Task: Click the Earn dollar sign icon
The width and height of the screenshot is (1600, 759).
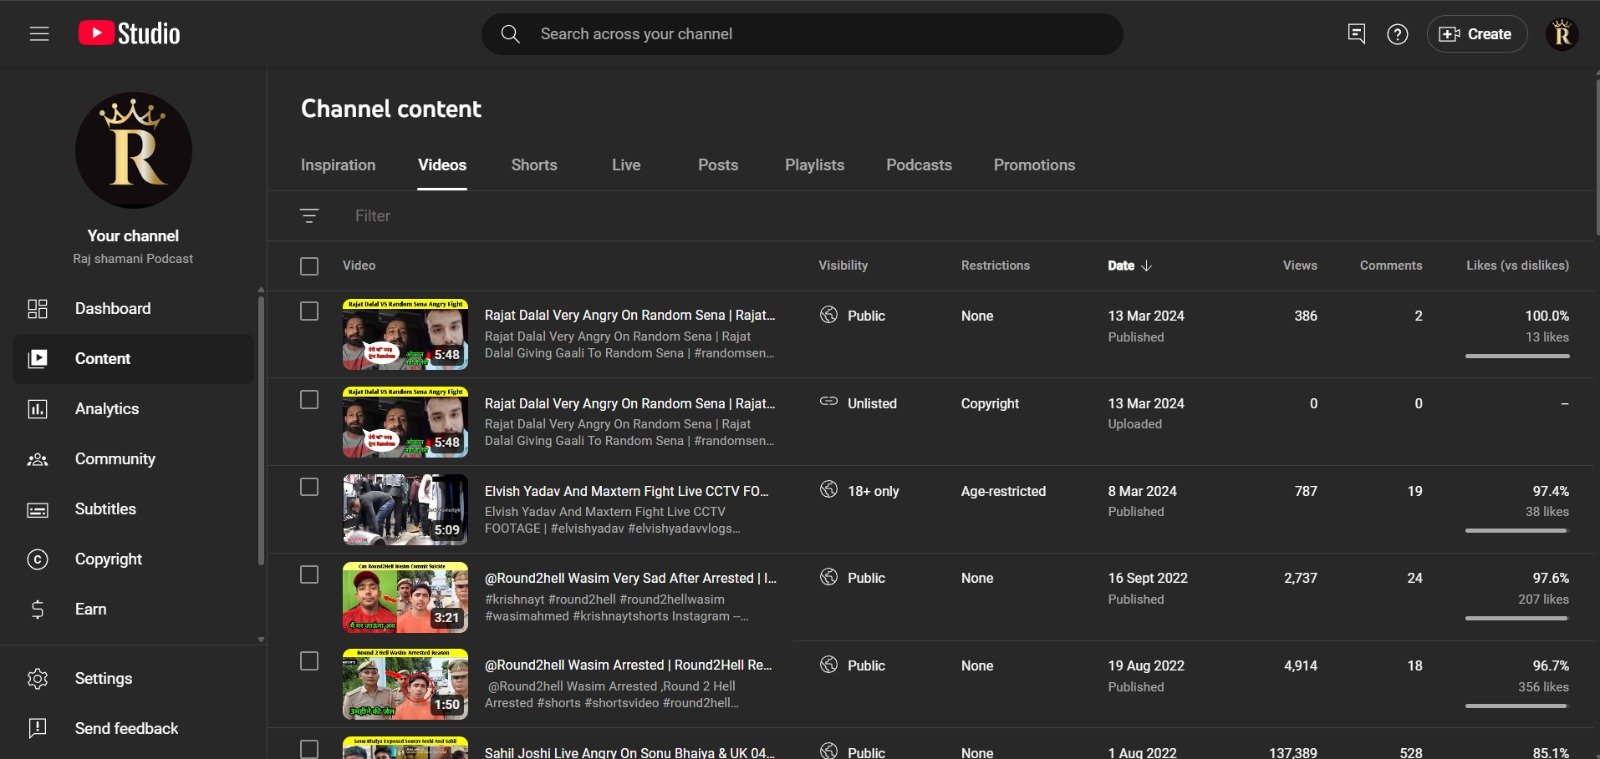Action: point(37,609)
